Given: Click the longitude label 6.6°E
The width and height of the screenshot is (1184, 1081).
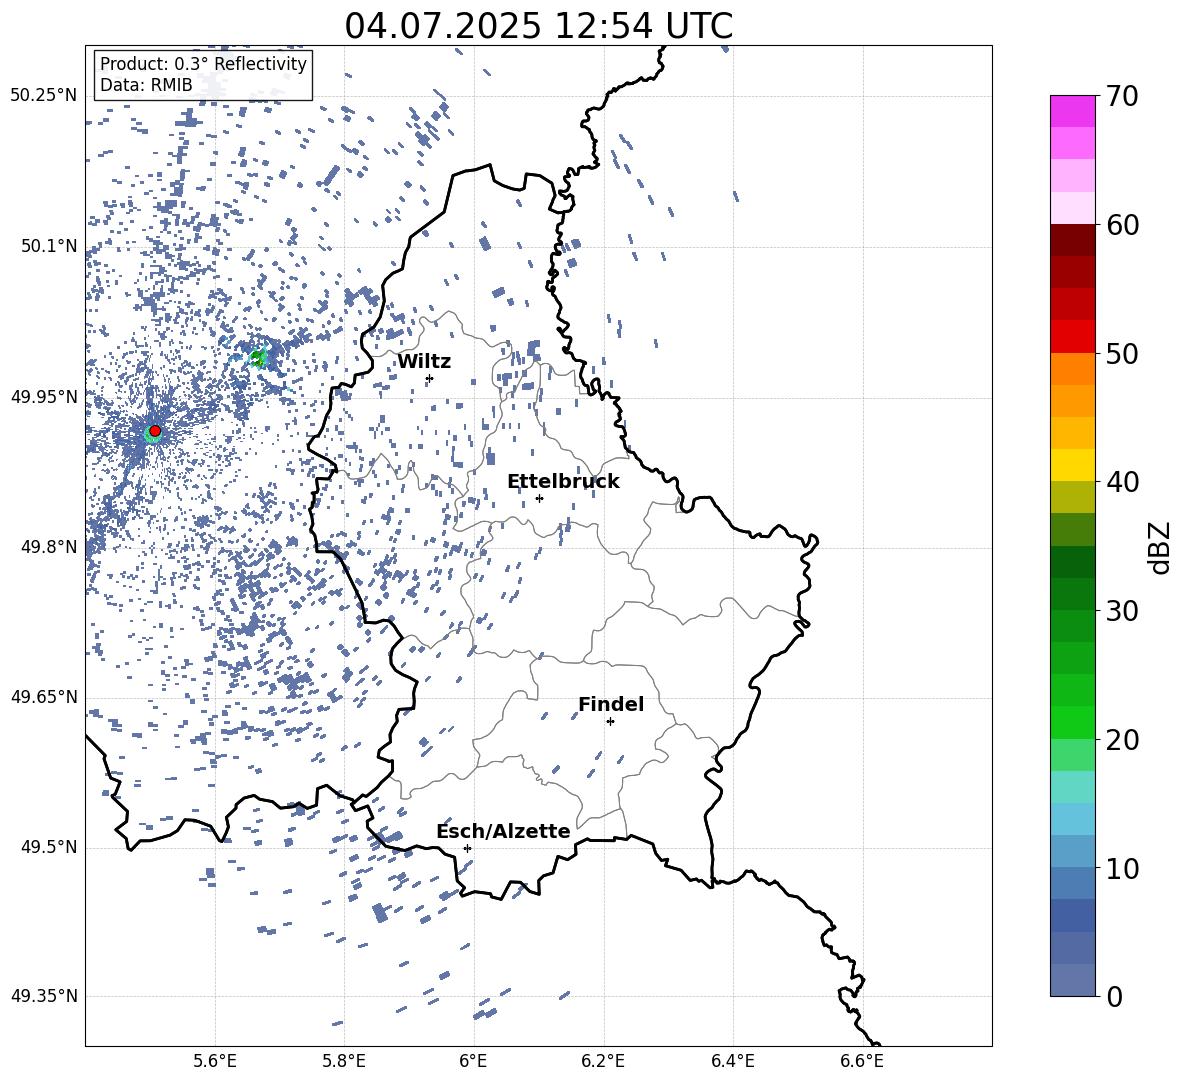Looking at the screenshot, I should pos(862,1061).
